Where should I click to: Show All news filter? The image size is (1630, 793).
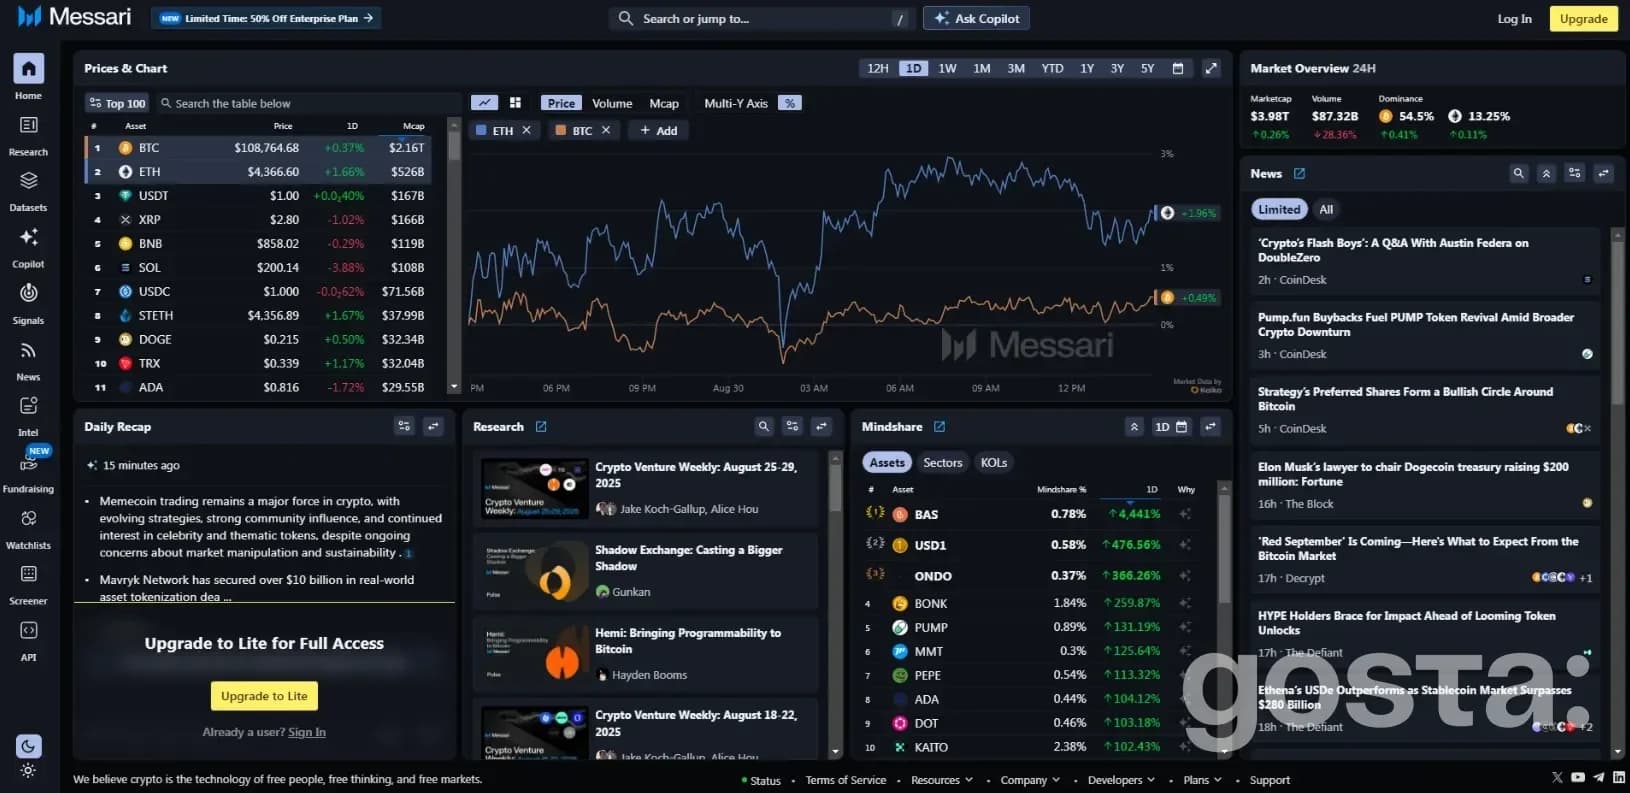tap(1326, 209)
